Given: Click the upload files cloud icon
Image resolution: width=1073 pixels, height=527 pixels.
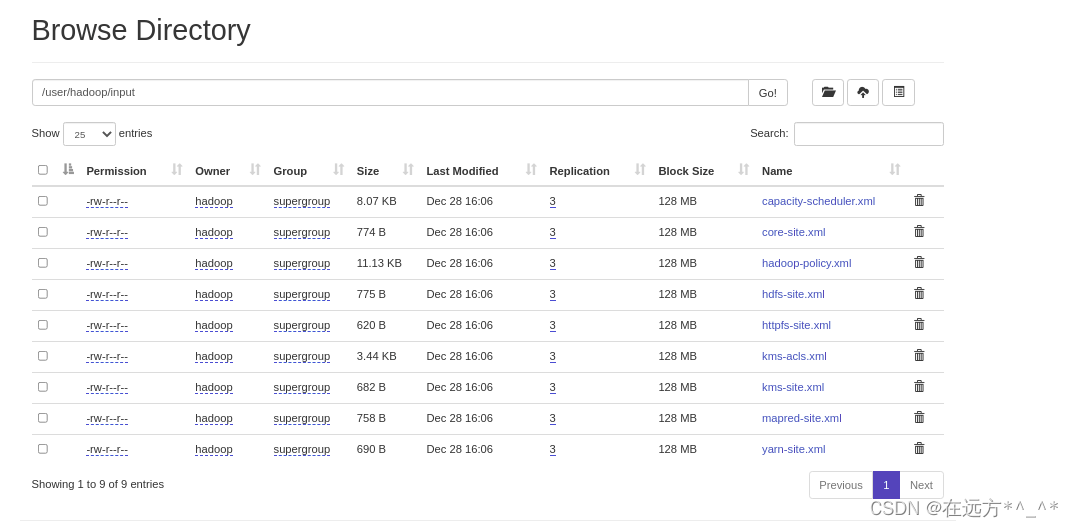Looking at the screenshot, I should [863, 92].
